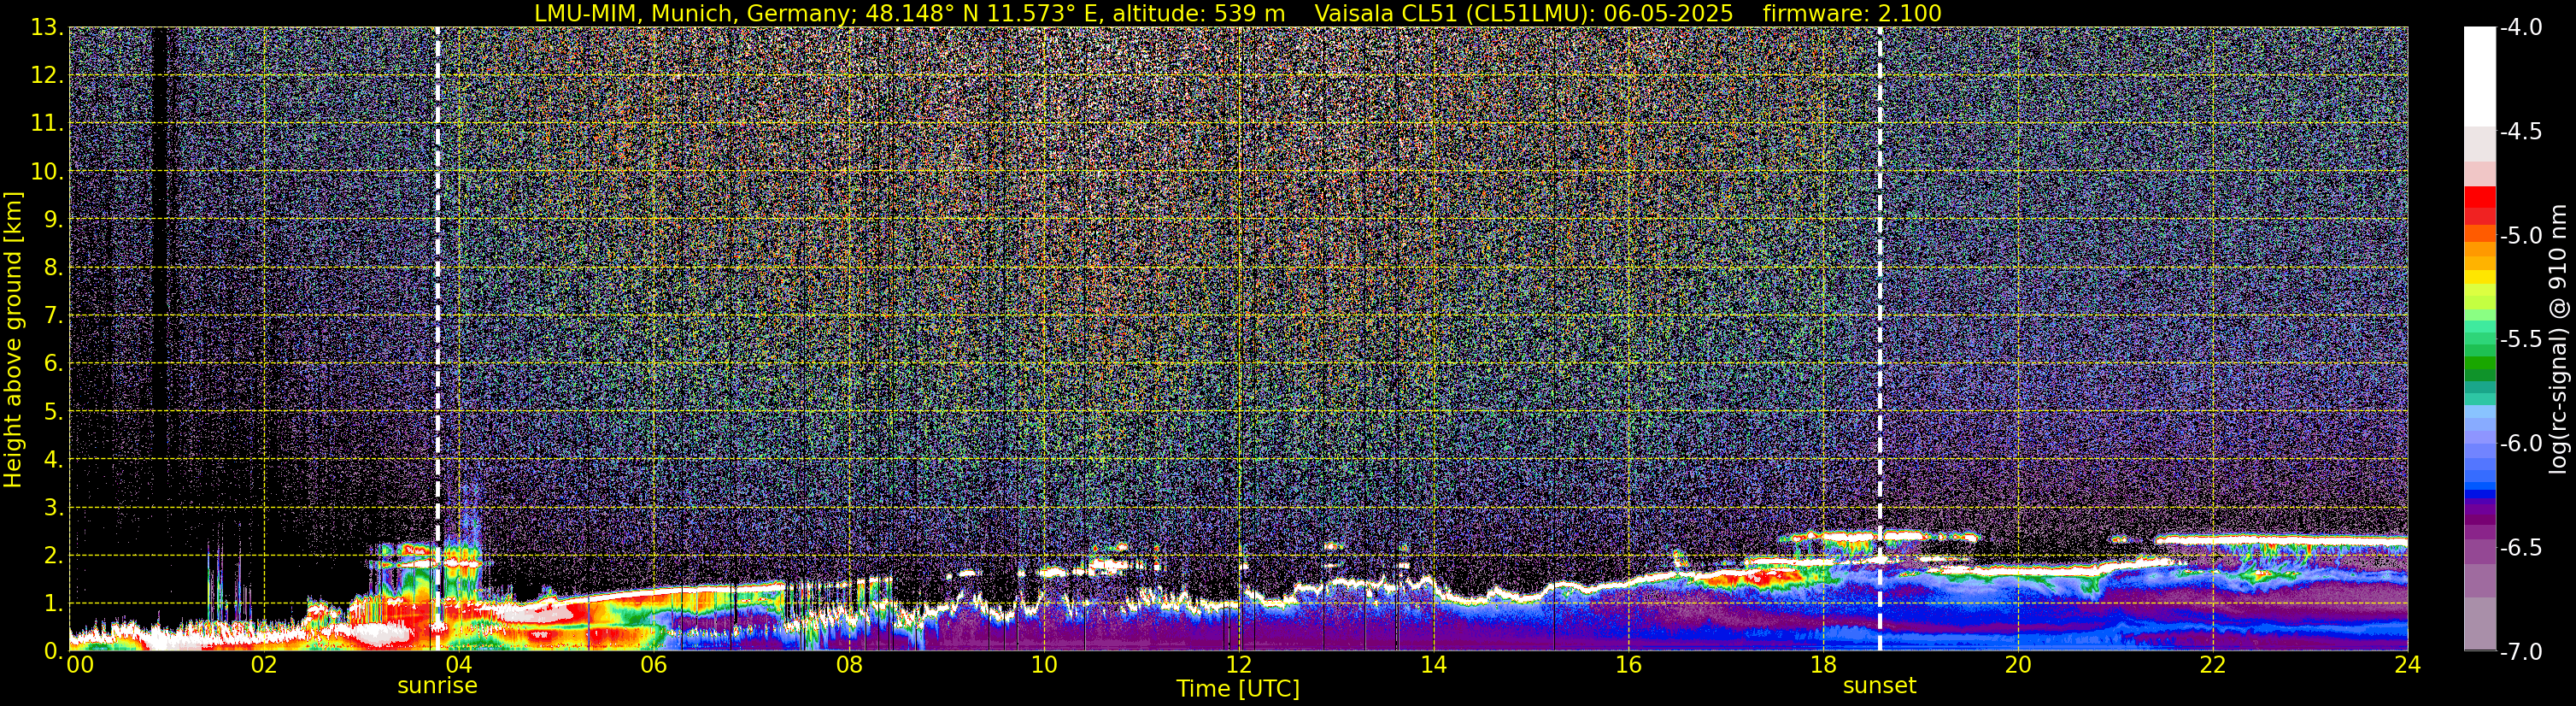Click time axis tick '20'
This screenshot has width=2576, height=706.
tap(2018, 664)
